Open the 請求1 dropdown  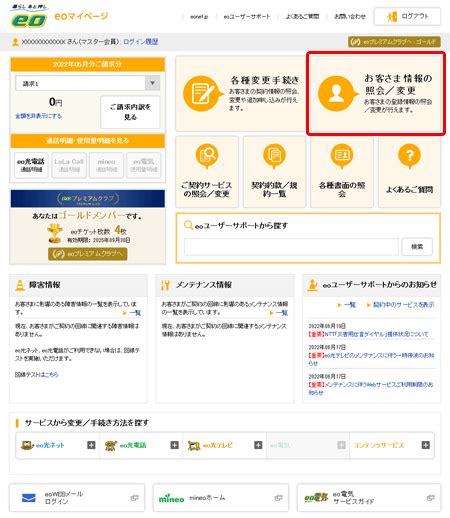click(x=88, y=83)
